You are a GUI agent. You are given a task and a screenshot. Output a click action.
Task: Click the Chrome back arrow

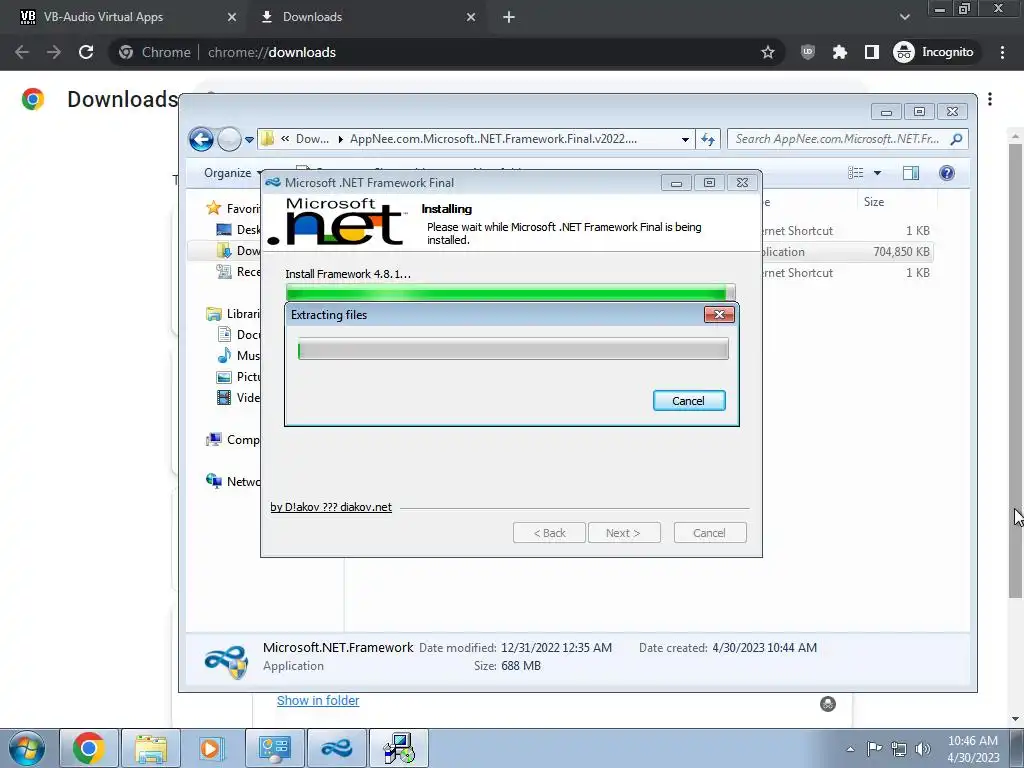coord(22,52)
